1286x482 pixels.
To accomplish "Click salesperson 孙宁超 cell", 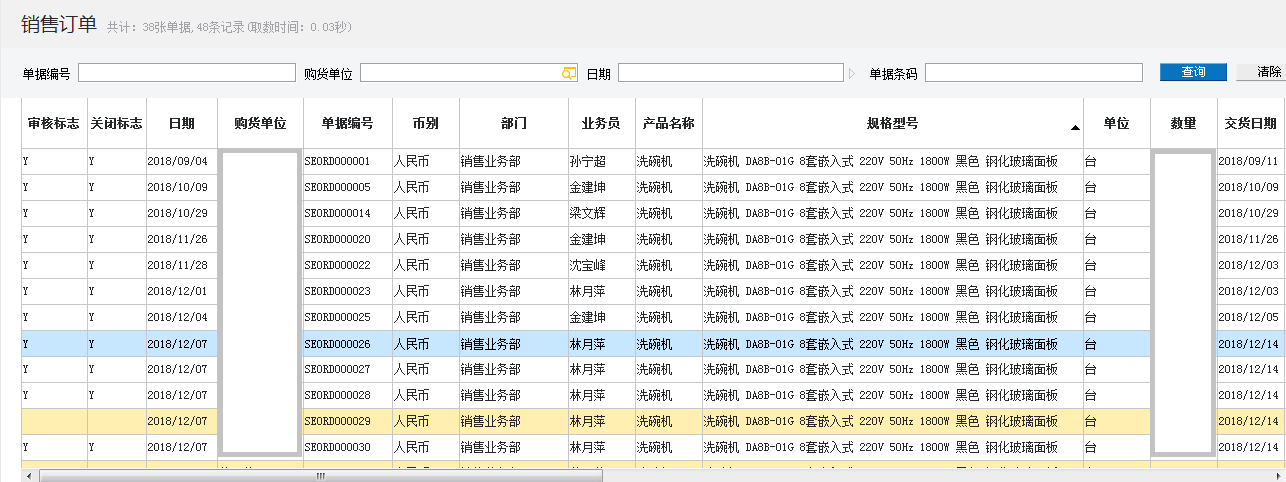I will click(x=601, y=162).
